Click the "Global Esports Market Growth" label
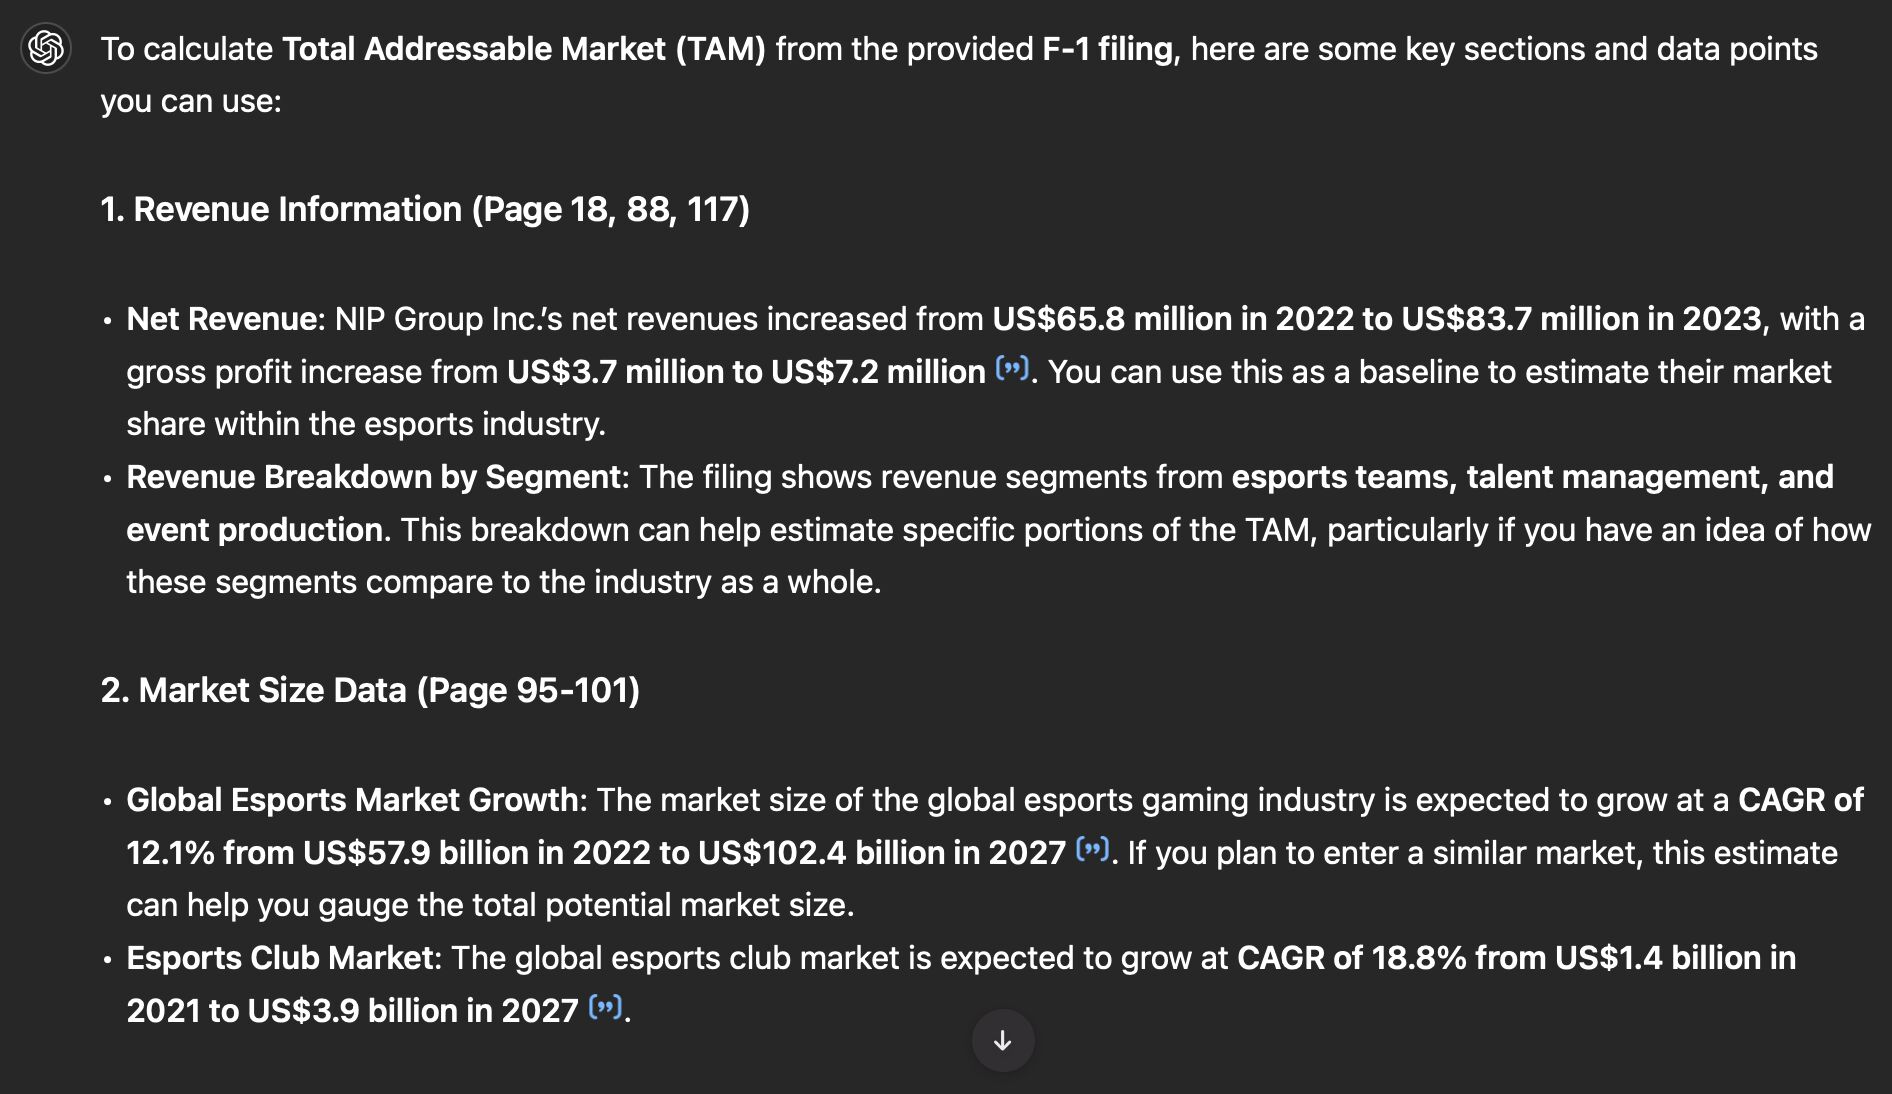 [352, 800]
